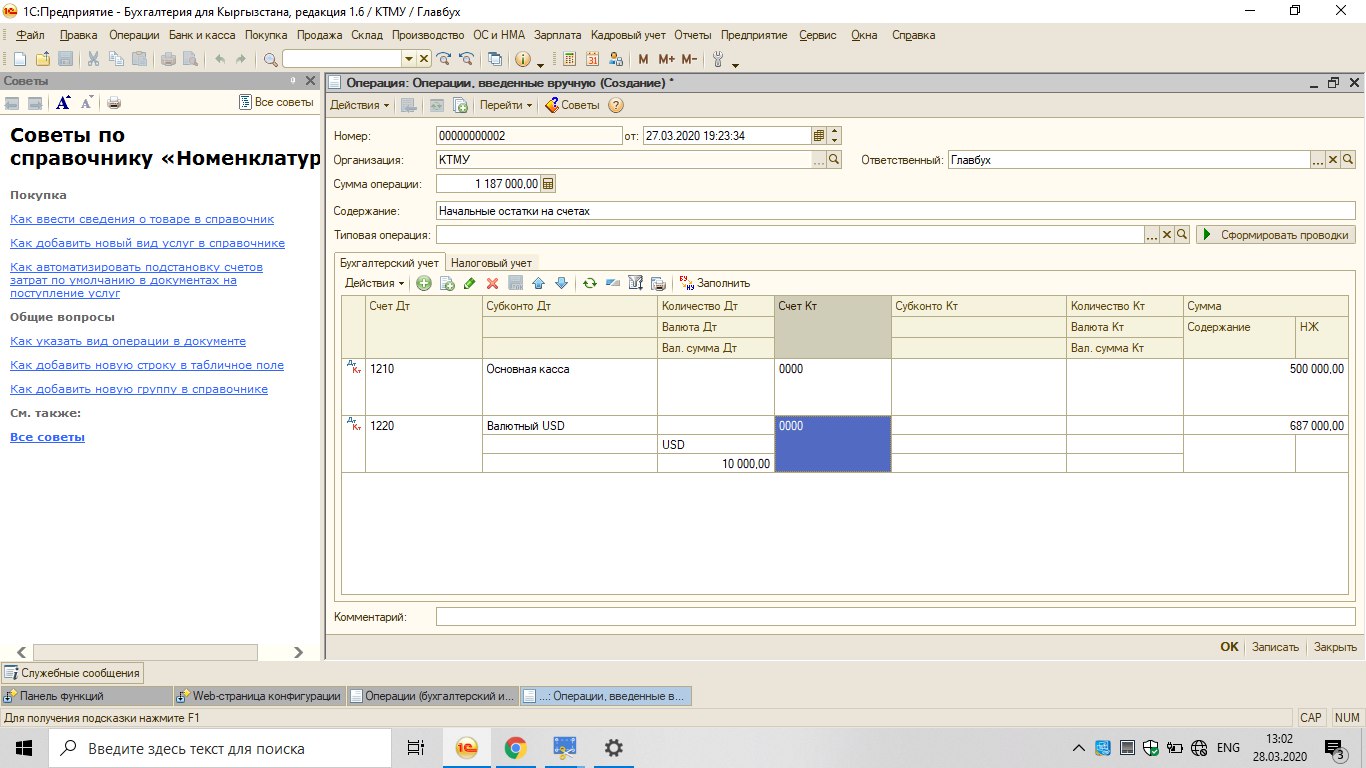Image resolution: width=1366 pixels, height=768 pixels.
Task: Select the Бухгалтерский учет tab
Action: (x=389, y=263)
